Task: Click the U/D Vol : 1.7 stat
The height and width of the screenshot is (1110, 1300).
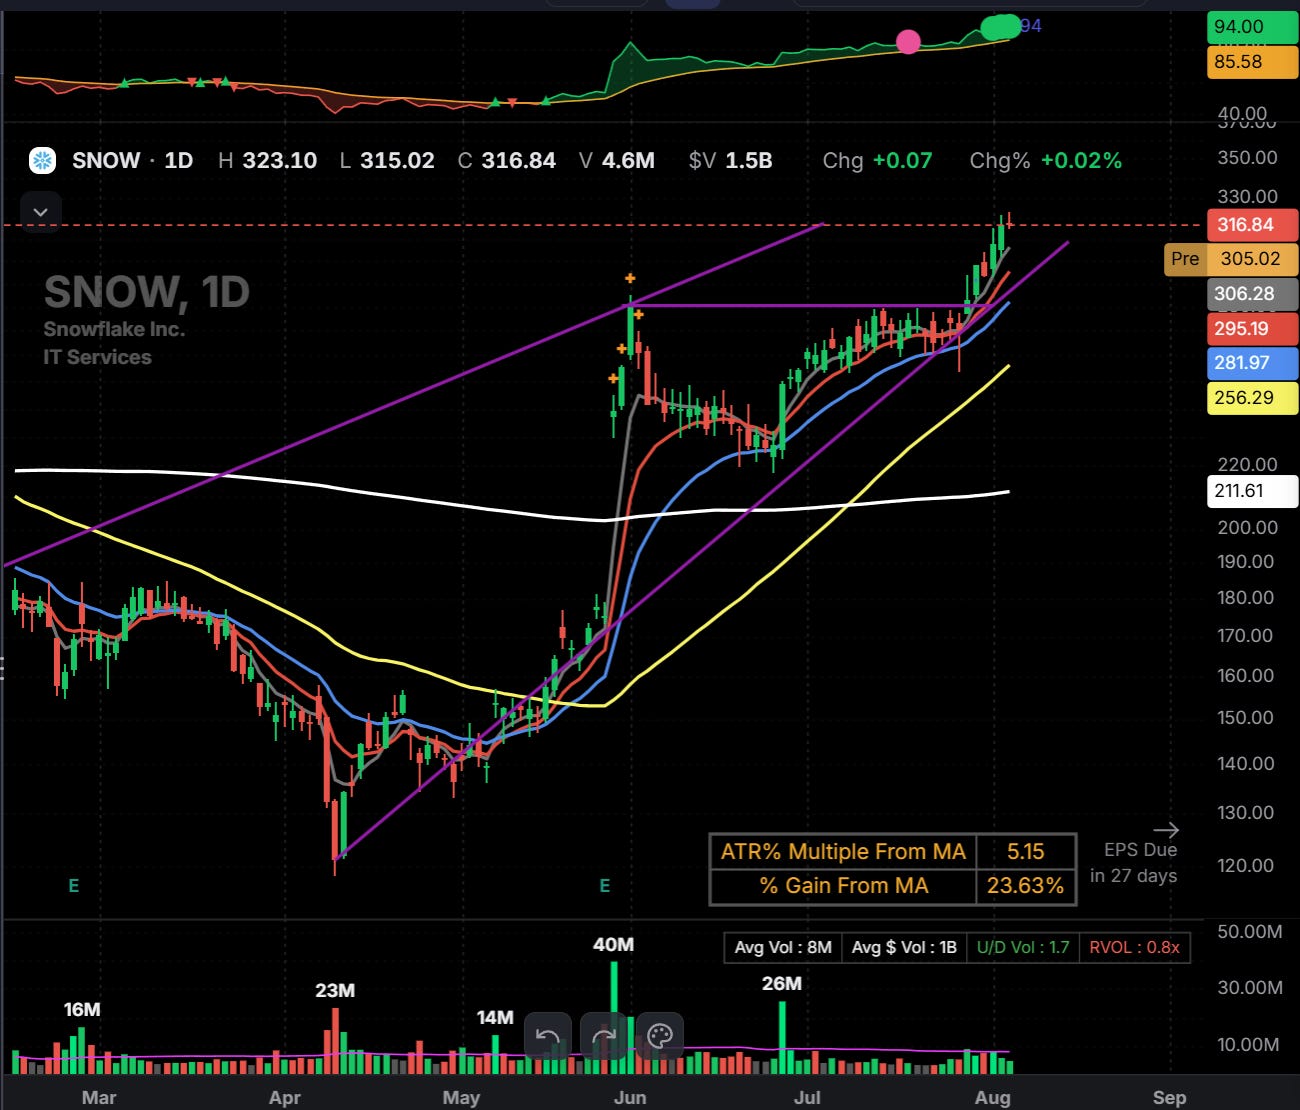Action: pos(1023,947)
